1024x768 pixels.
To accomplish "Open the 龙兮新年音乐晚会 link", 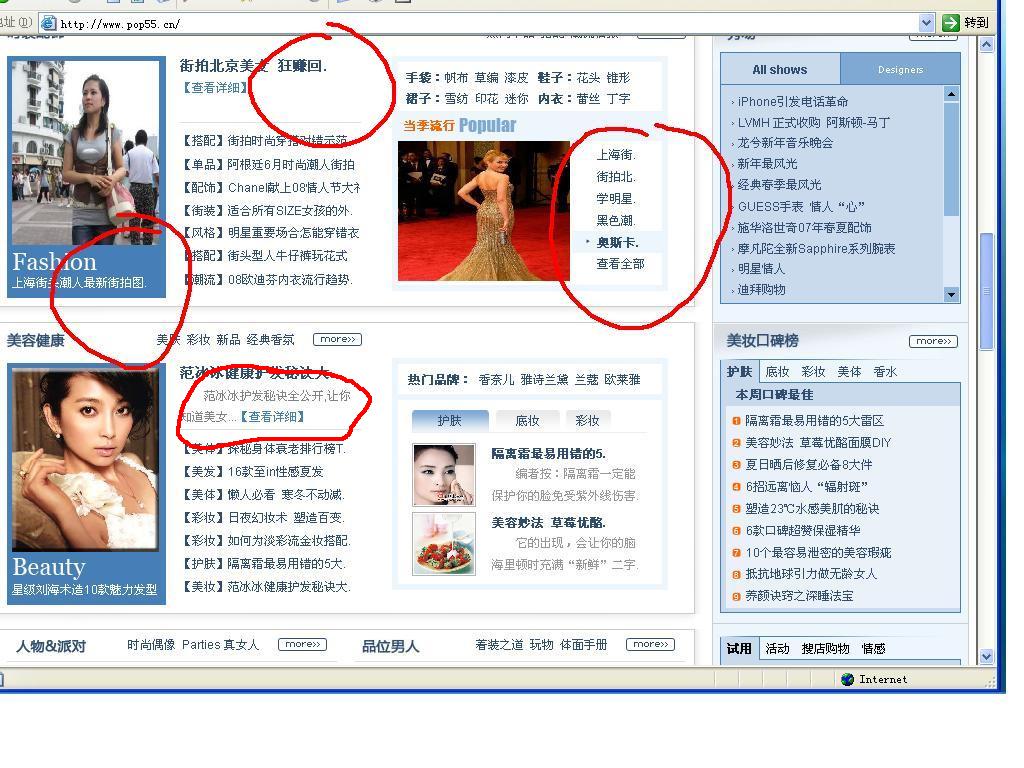I will pos(785,143).
